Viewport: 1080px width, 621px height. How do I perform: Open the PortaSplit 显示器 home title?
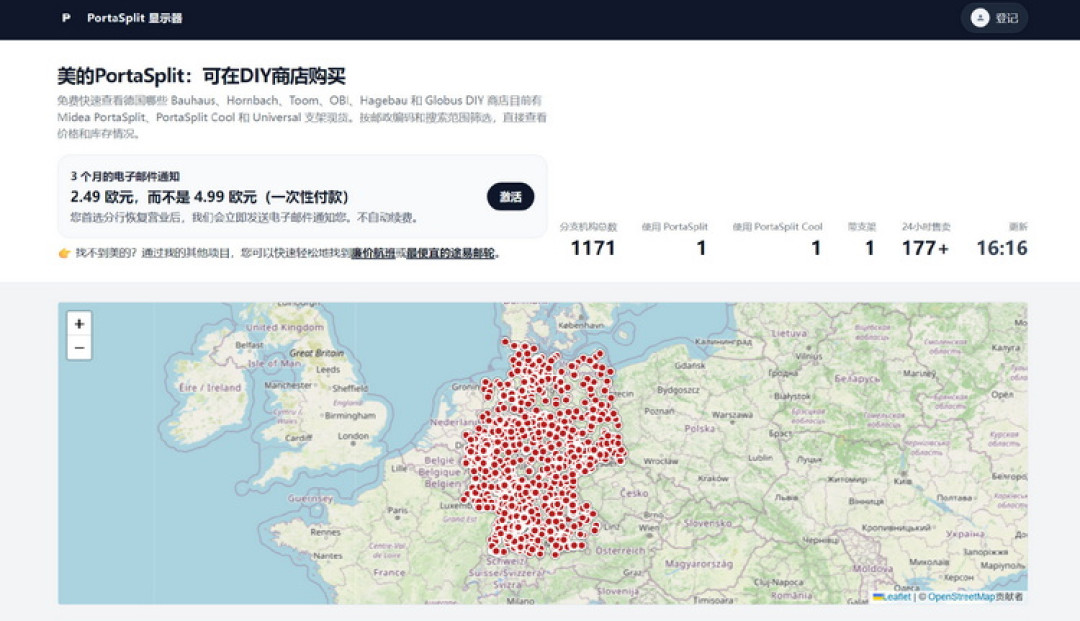pos(134,18)
